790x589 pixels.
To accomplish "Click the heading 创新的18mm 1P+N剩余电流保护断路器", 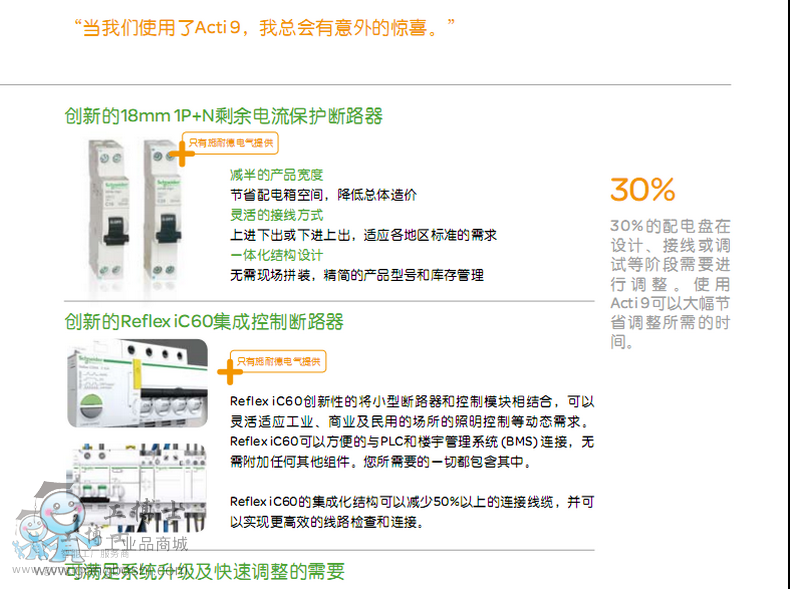I will point(223,116).
